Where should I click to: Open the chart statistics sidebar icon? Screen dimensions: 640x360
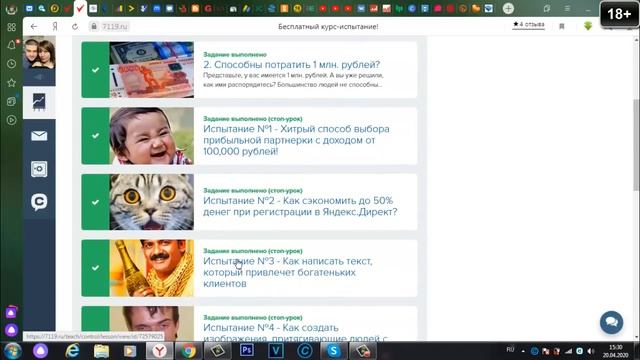pos(39,102)
